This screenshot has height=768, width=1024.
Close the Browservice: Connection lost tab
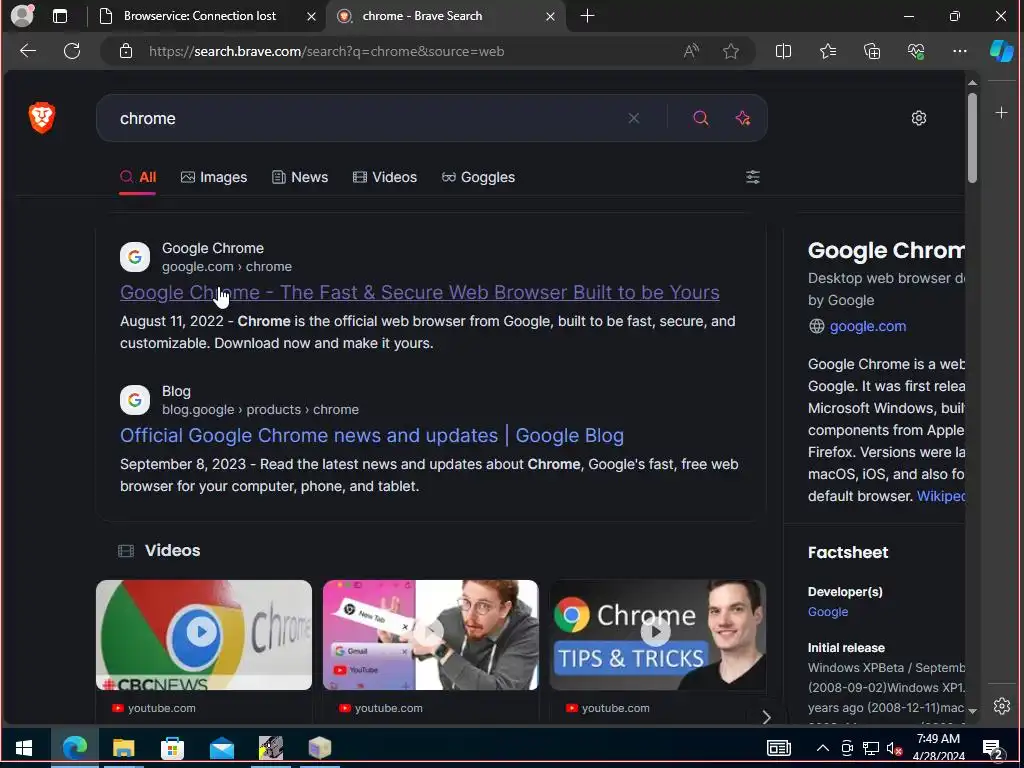(312, 16)
